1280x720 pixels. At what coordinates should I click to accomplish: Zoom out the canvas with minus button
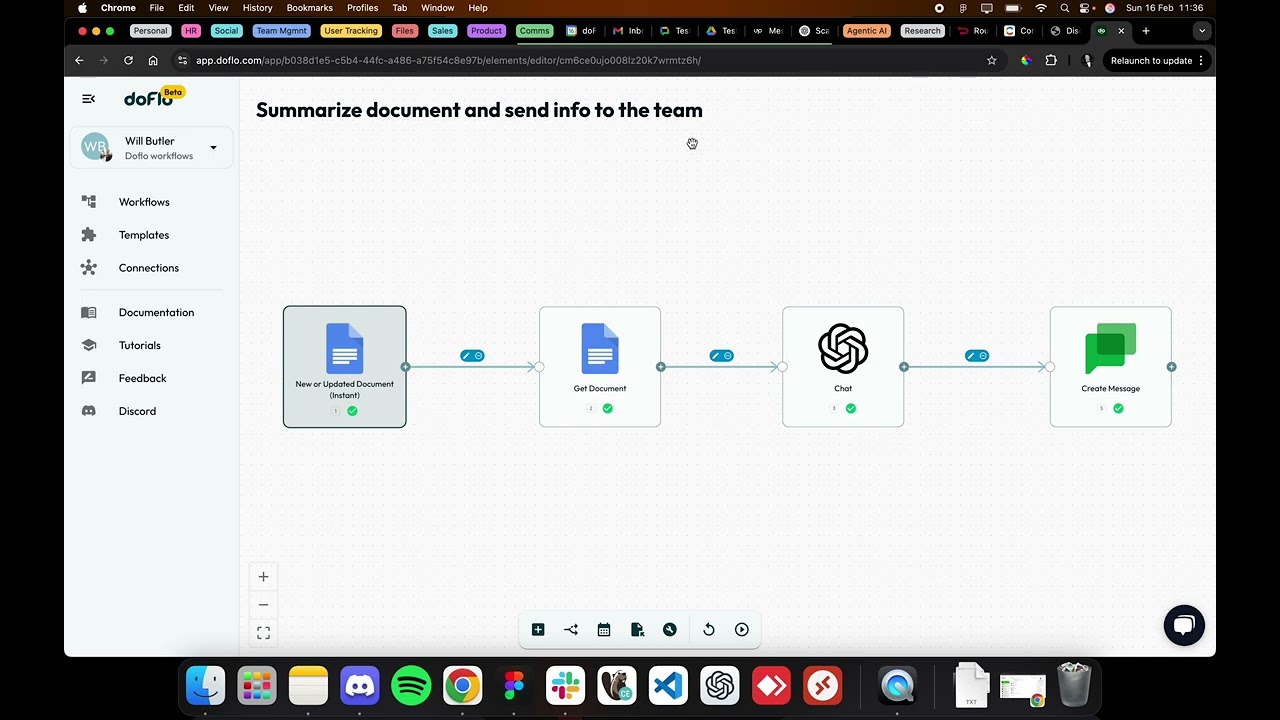tap(263, 604)
